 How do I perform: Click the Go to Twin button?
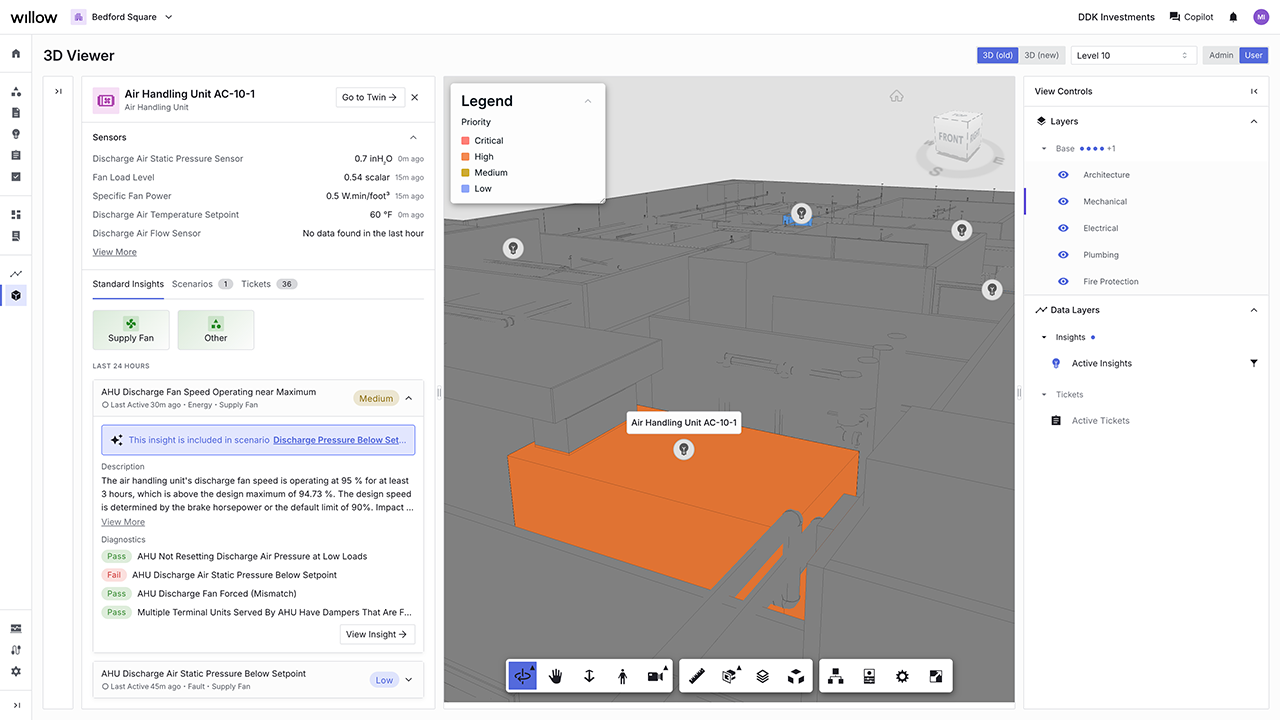(x=370, y=97)
